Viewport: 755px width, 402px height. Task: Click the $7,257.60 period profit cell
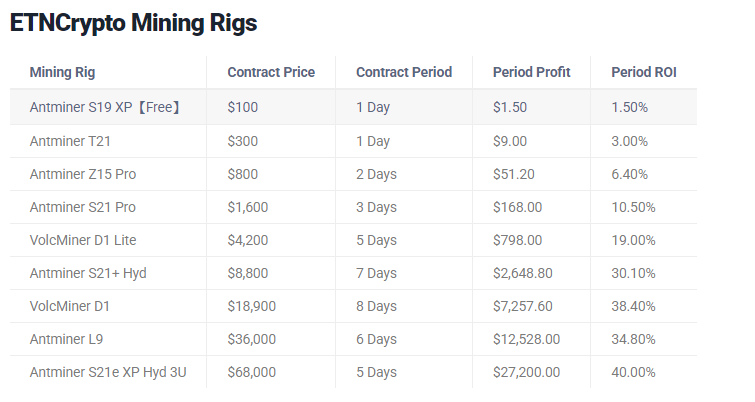click(523, 306)
